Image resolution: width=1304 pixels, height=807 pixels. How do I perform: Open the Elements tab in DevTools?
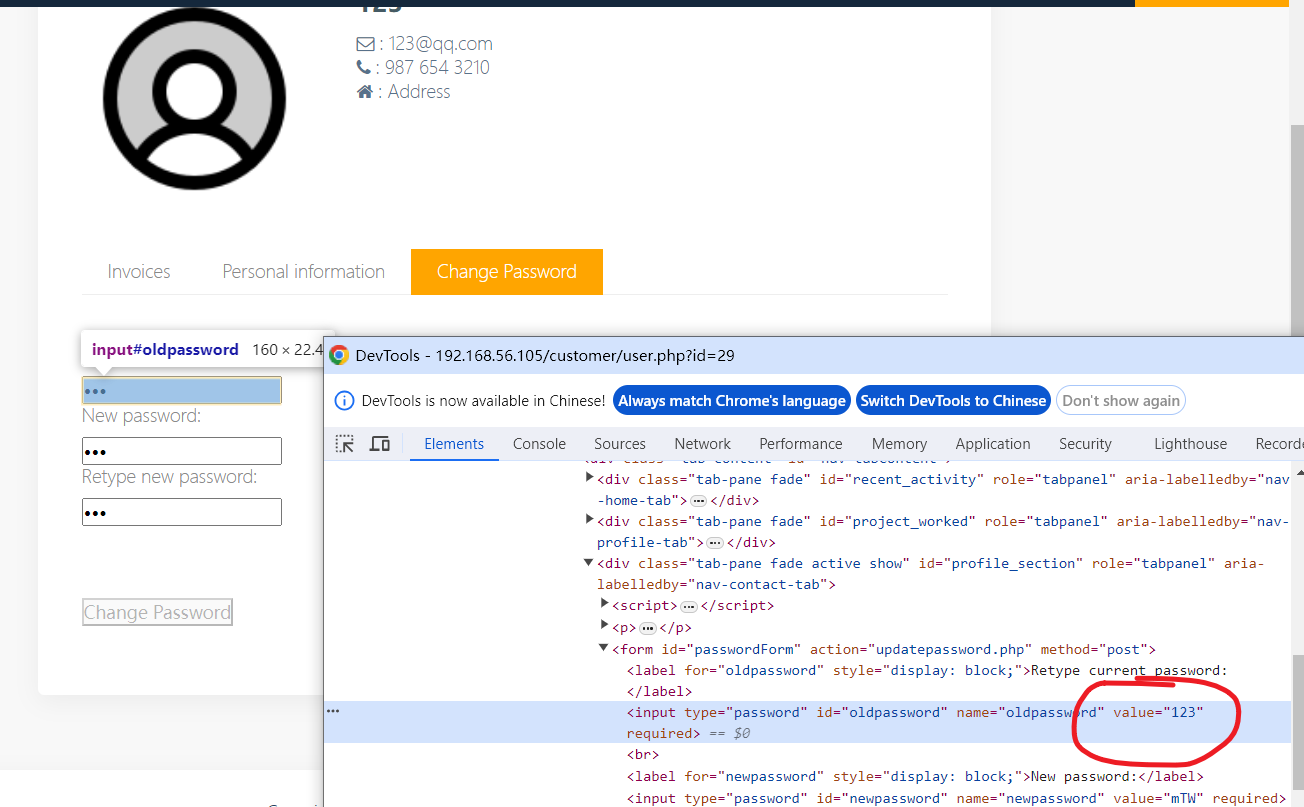click(454, 444)
